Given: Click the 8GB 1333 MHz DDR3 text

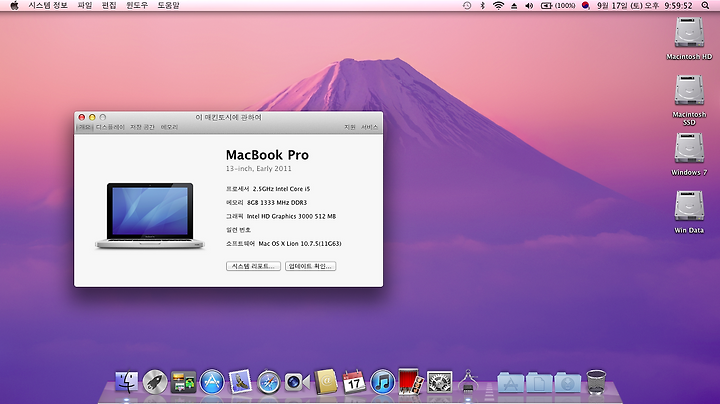Looking at the screenshot, I should tap(277, 202).
